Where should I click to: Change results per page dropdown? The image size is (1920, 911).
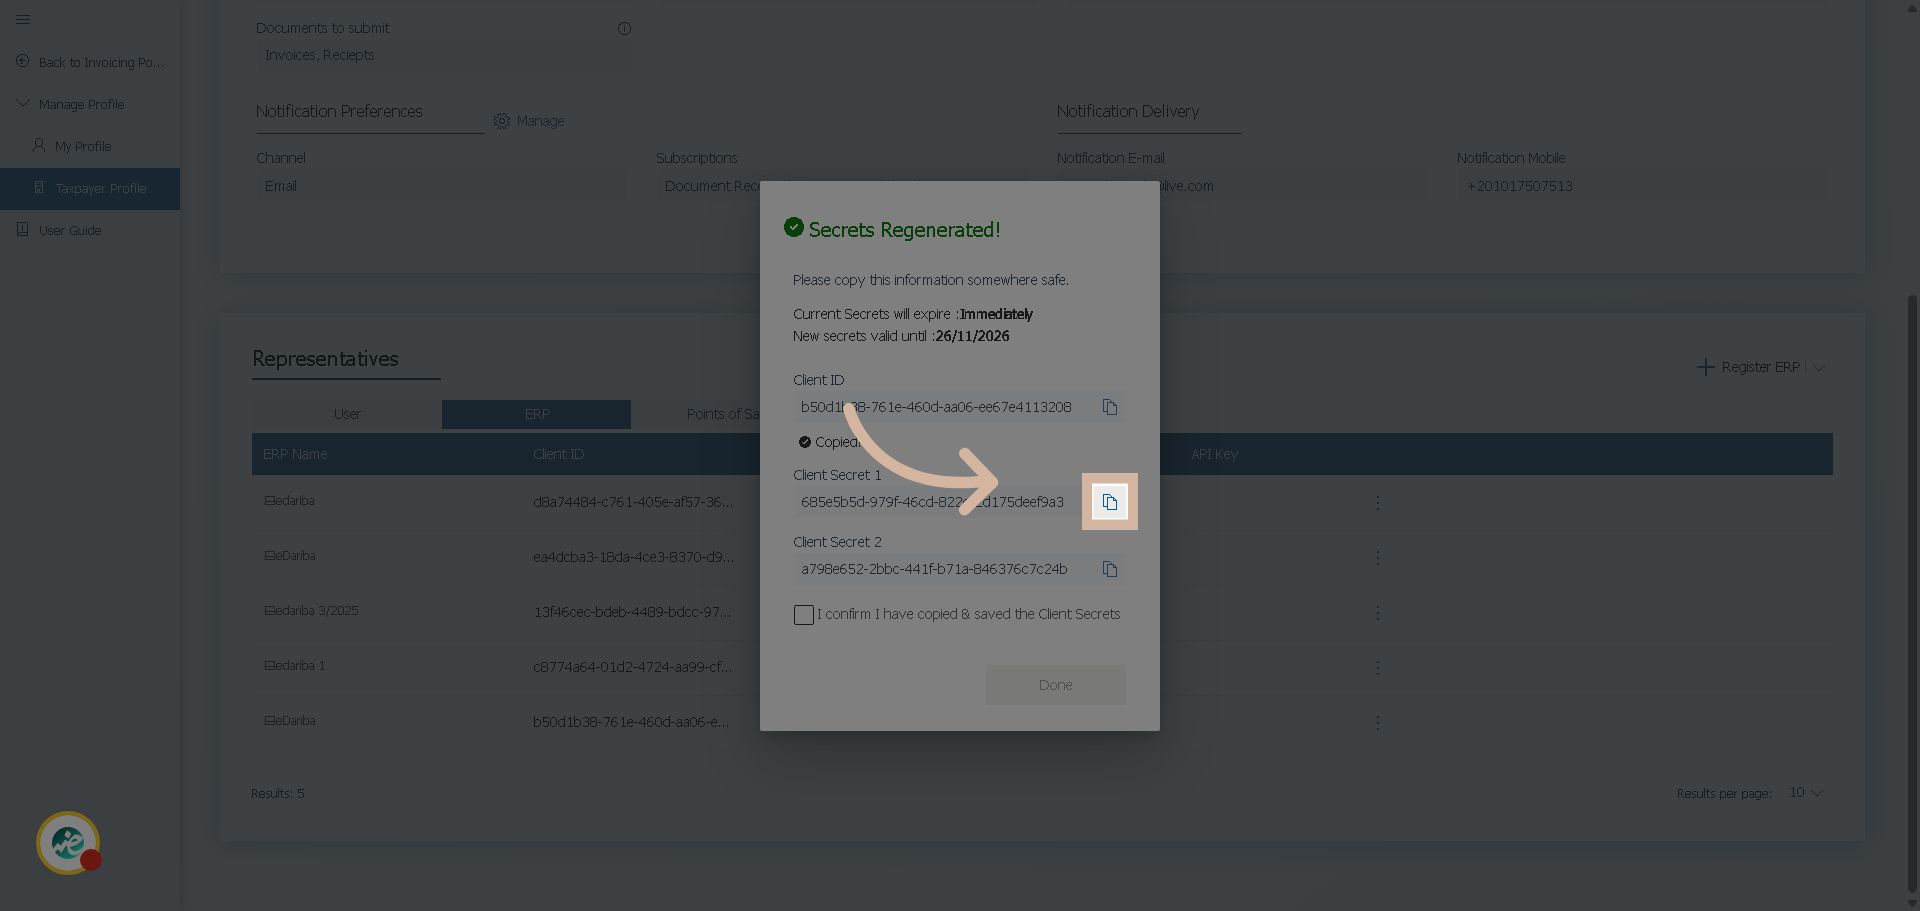pos(1806,793)
